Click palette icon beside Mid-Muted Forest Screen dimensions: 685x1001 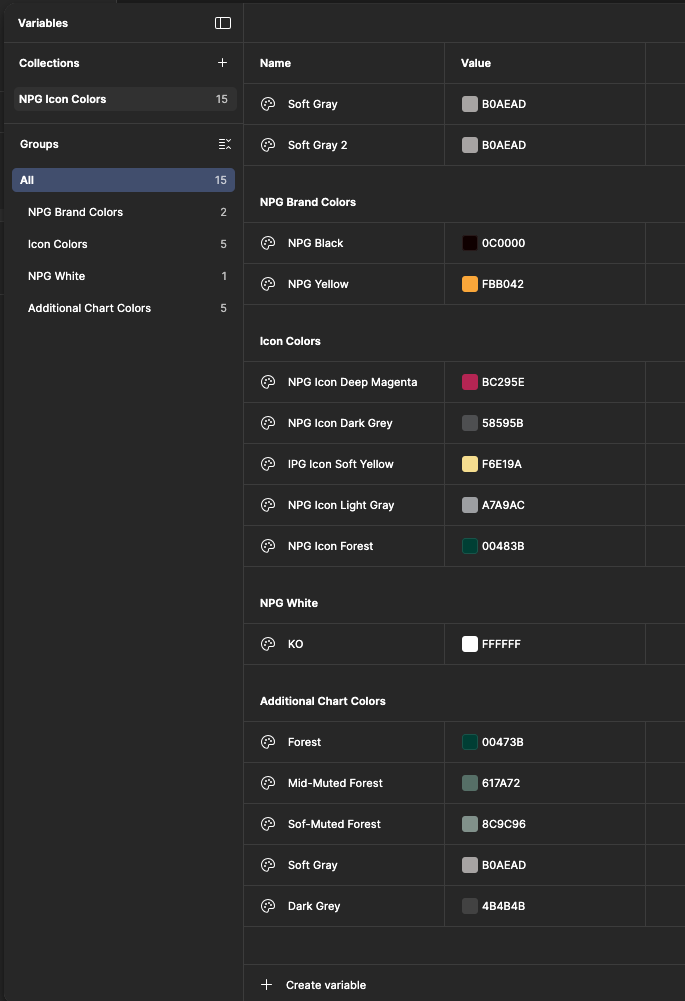click(268, 783)
